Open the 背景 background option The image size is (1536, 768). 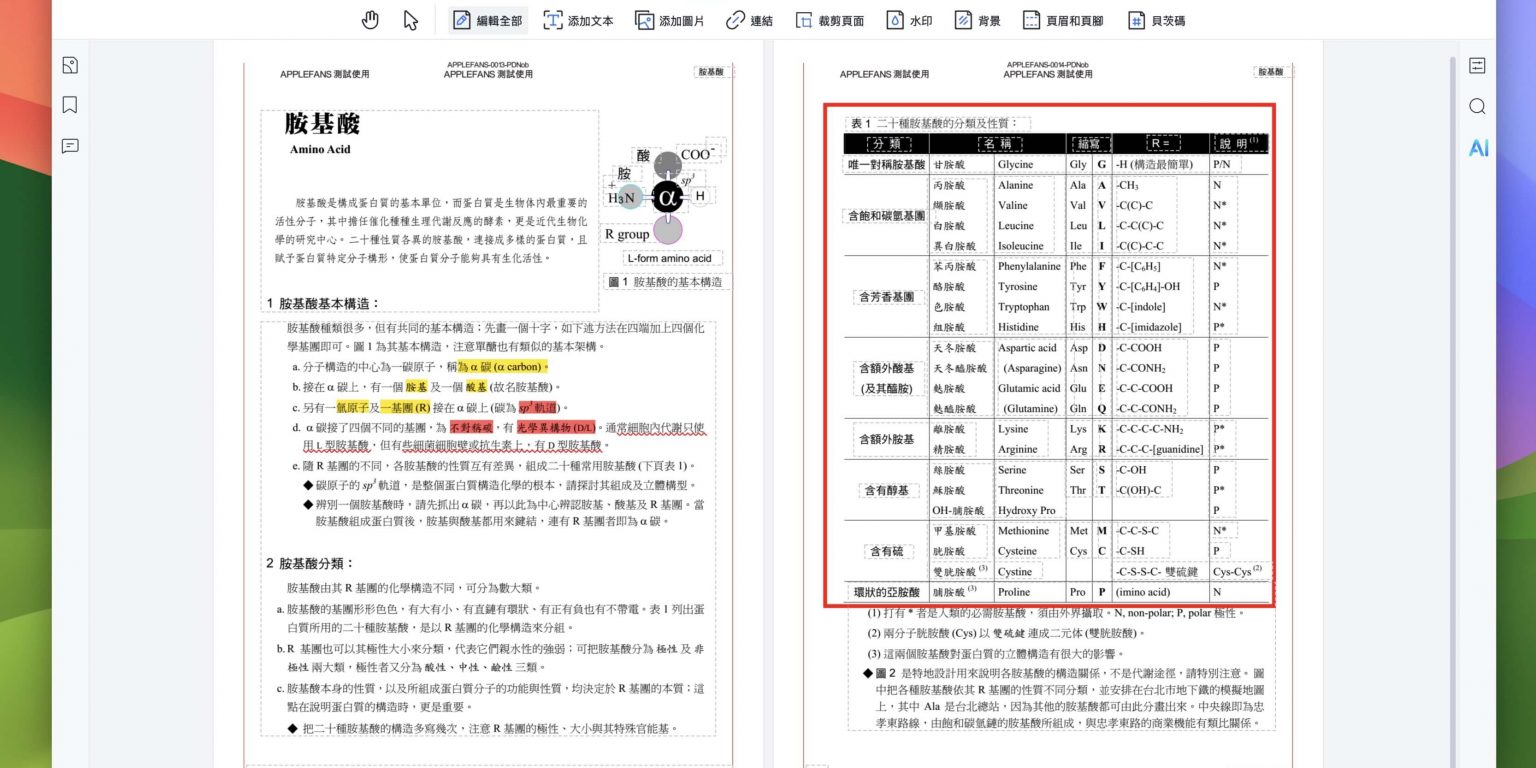pyautogui.click(x=977, y=20)
